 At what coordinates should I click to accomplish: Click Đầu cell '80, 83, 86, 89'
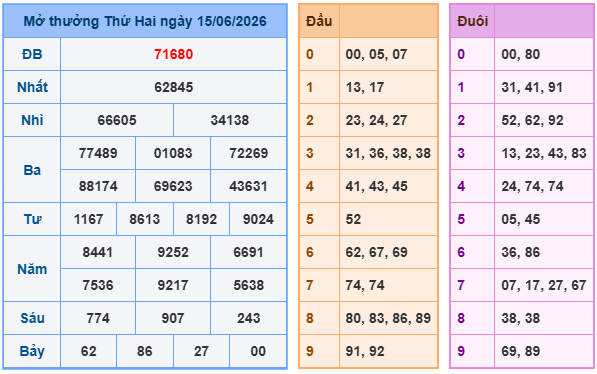[388, 318]
